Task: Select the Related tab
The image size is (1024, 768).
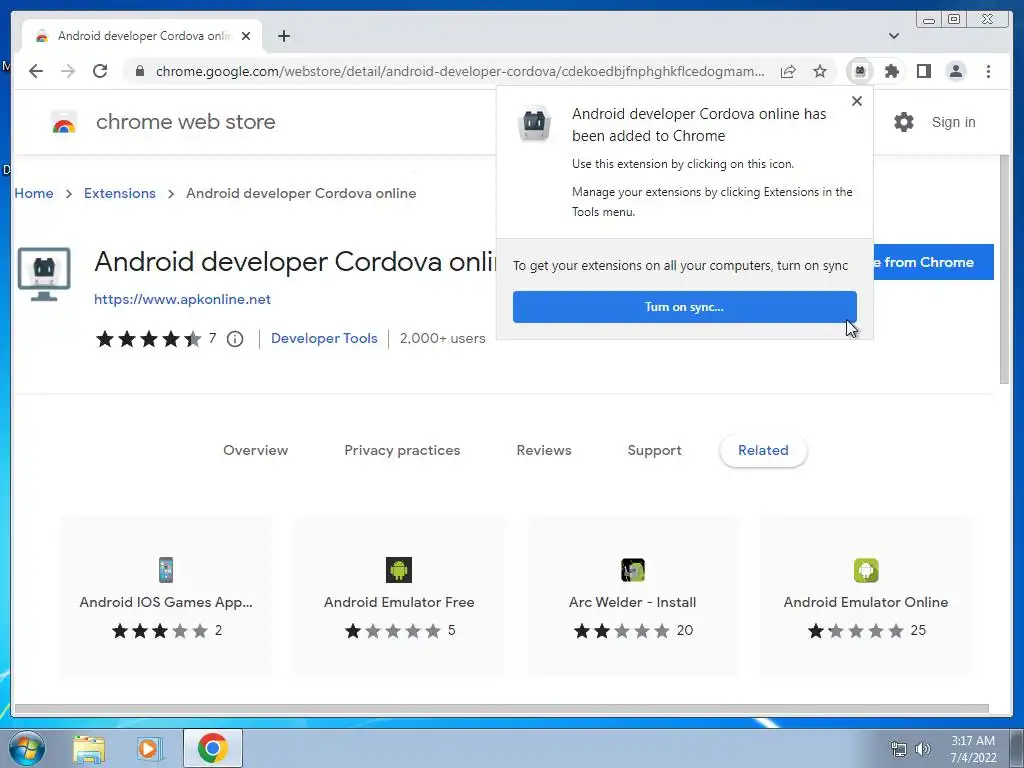Action: pyautogui.click(x=763, y=450)
